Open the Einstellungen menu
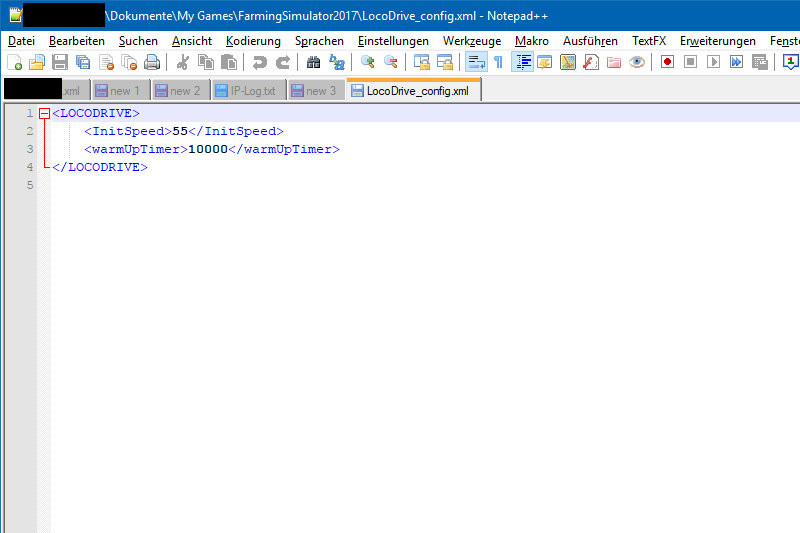Viewport: 800px width, 533px height. 393,41
